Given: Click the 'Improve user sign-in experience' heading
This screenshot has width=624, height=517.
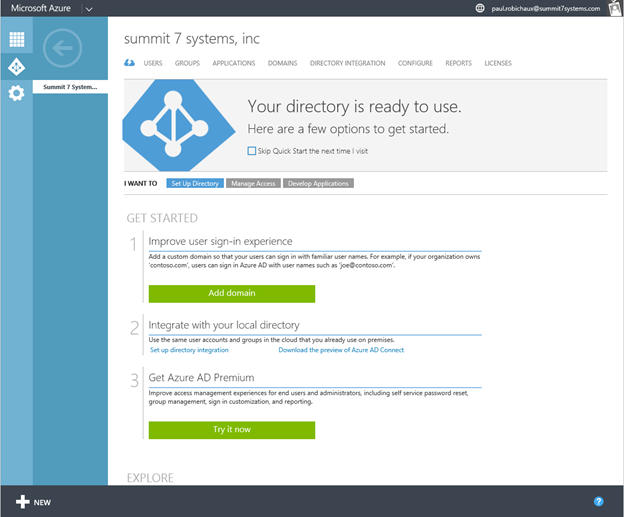Looking at the screenshot, I should (220, 241).
